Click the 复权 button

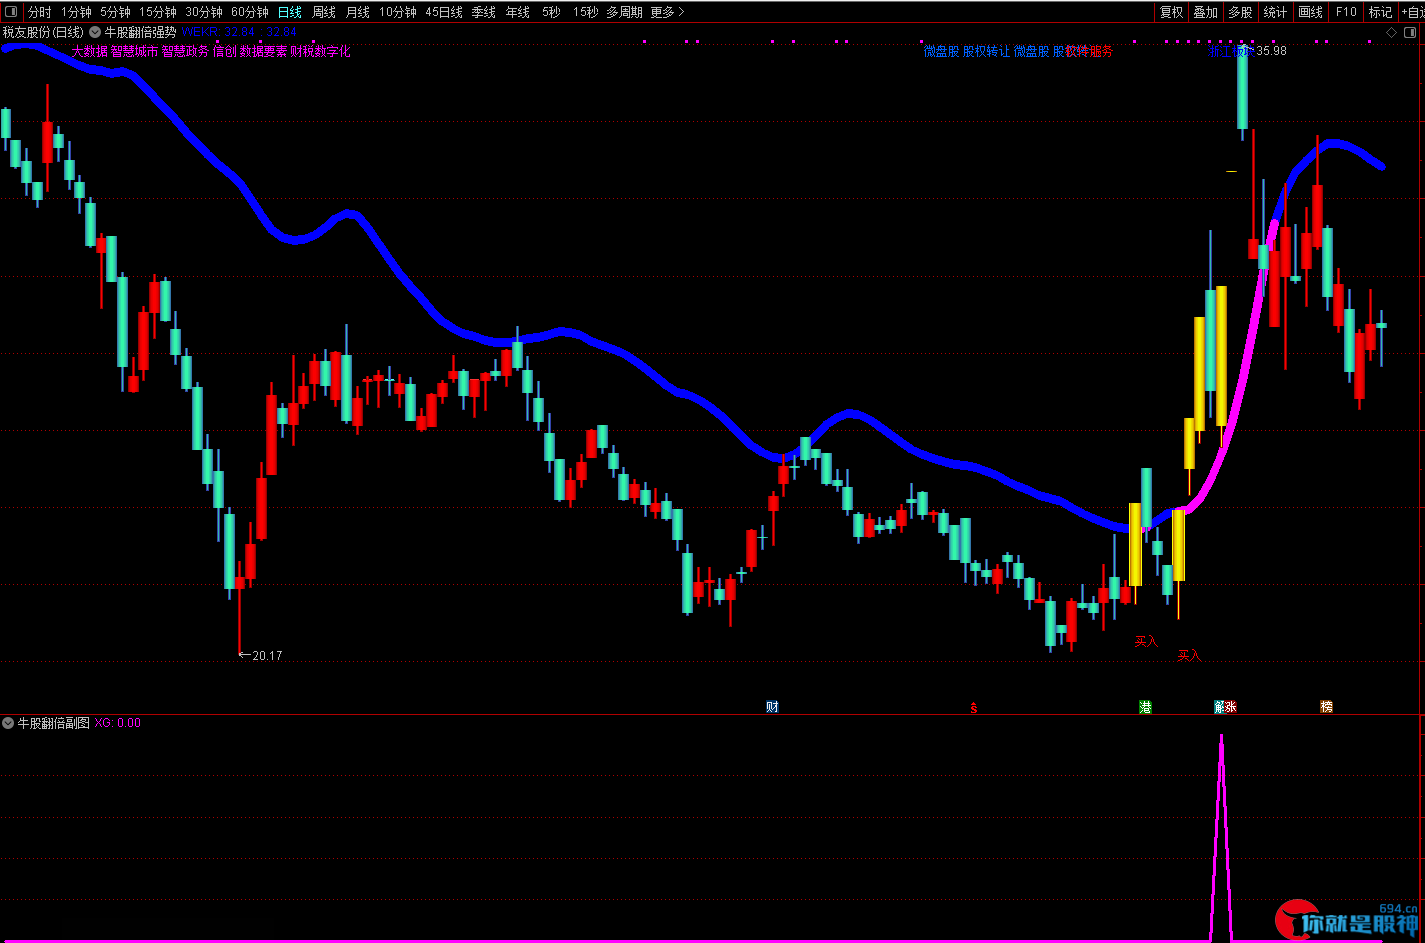point(1171,12)
